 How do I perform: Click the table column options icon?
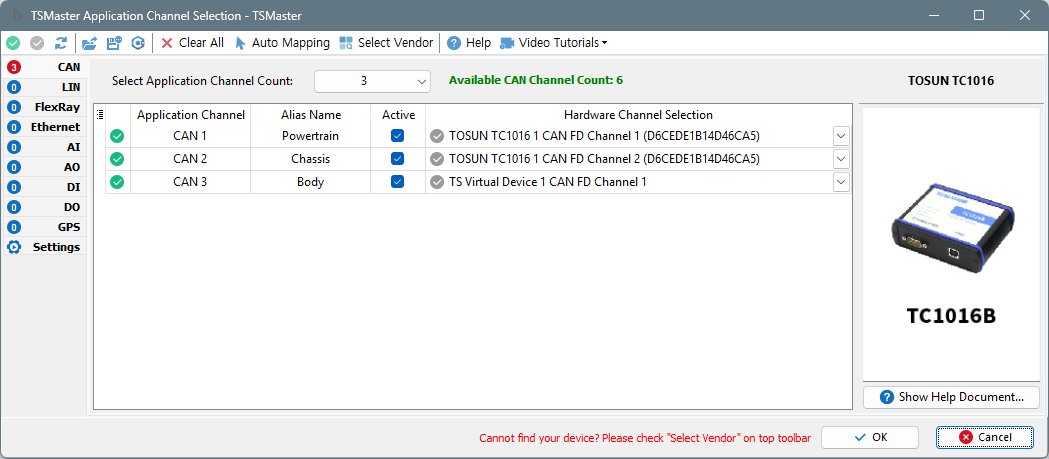click(100, 114)
